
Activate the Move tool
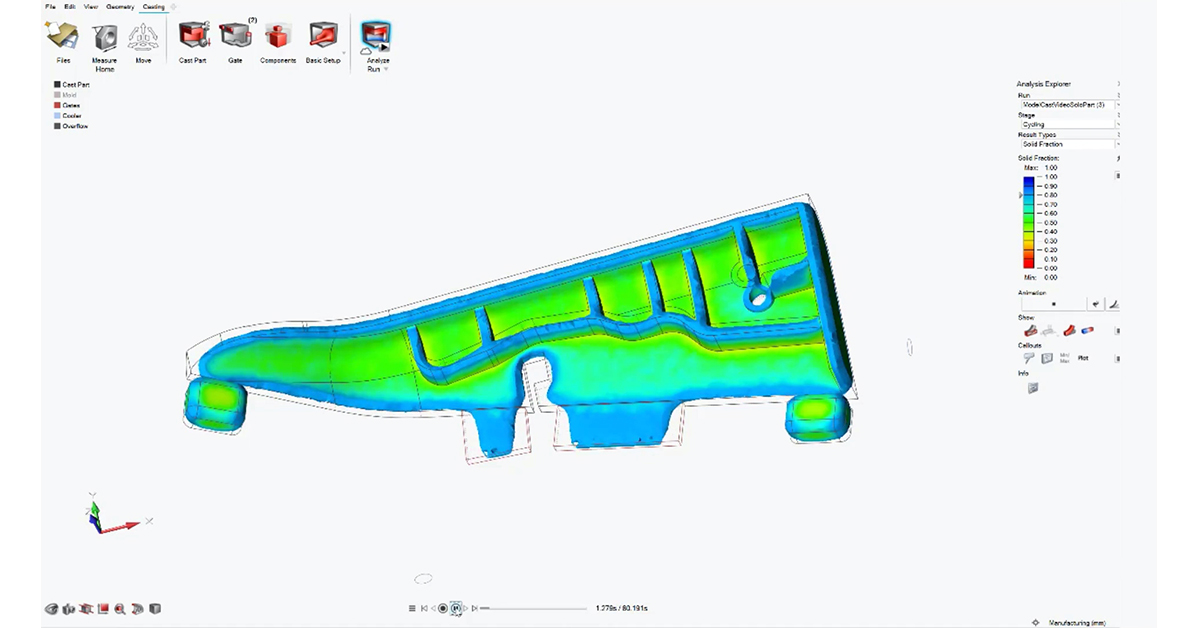(x=144, y=38)
